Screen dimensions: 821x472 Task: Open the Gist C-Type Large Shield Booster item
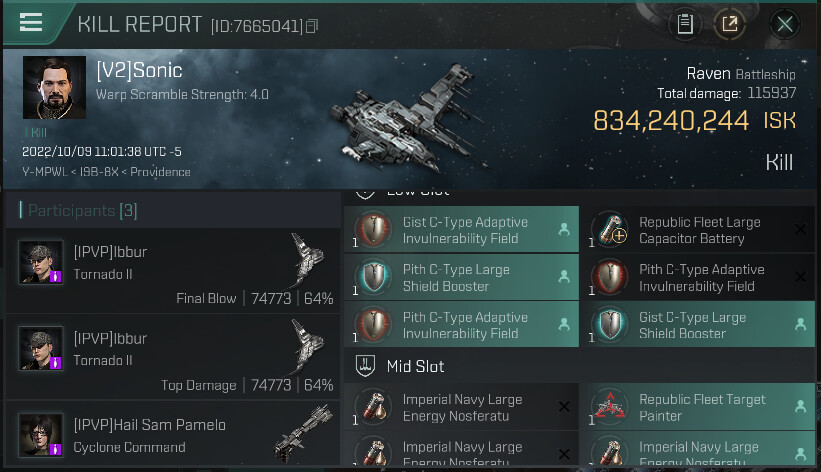pos(697,325)
